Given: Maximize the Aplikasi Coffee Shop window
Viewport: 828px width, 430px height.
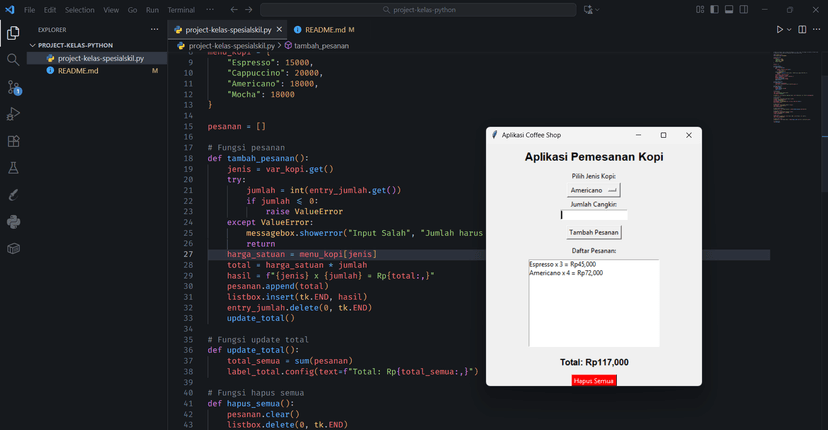Looking at the screenshot, I should (x=663, y=135).
